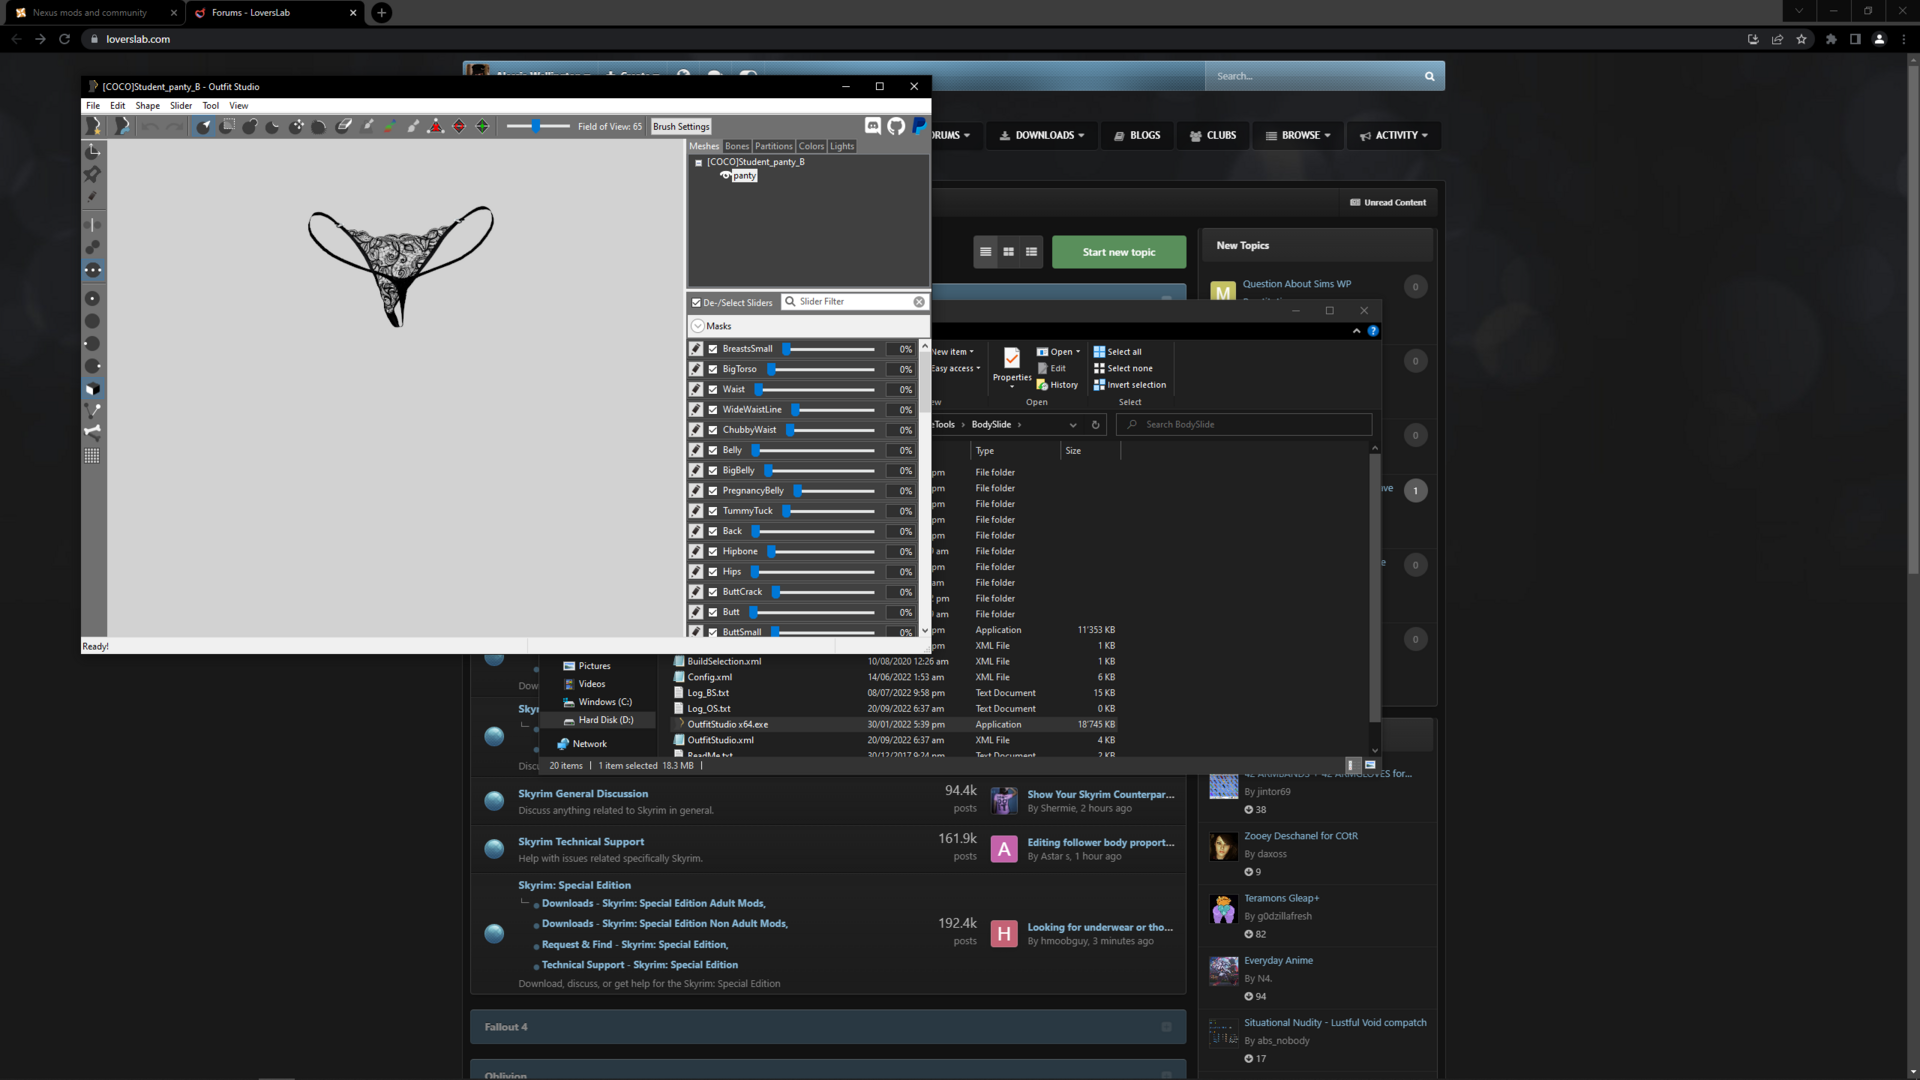Toggle the PregnancyBelly slider checkbox
1920x1080 pixels.
coord(713,491)
